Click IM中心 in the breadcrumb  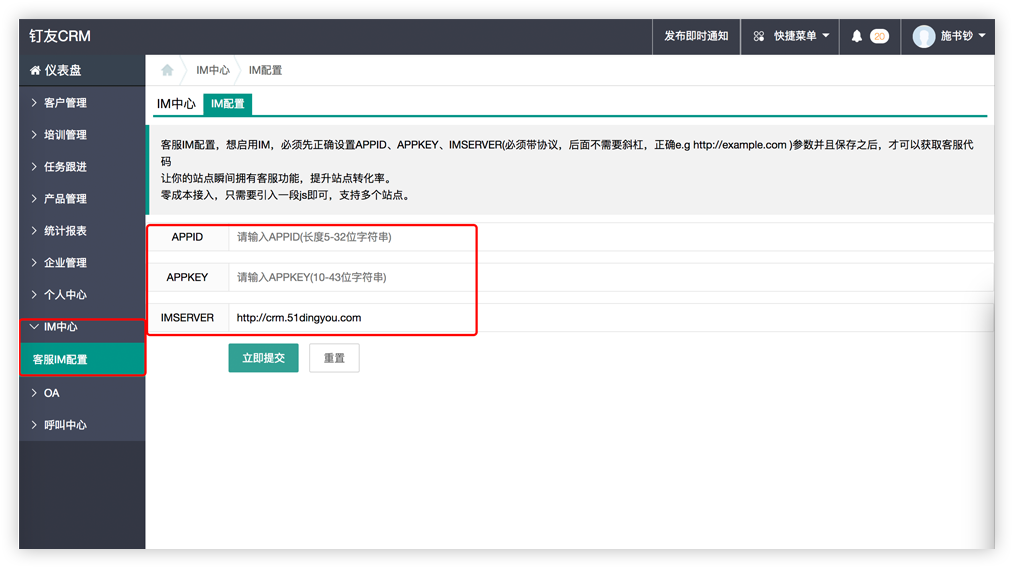coord(213,70)
